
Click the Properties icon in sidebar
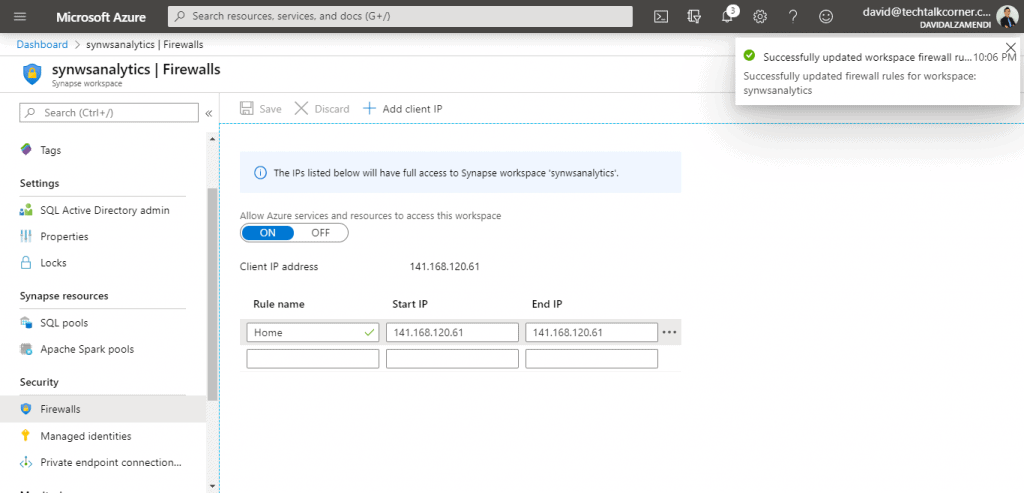point(26,236)
